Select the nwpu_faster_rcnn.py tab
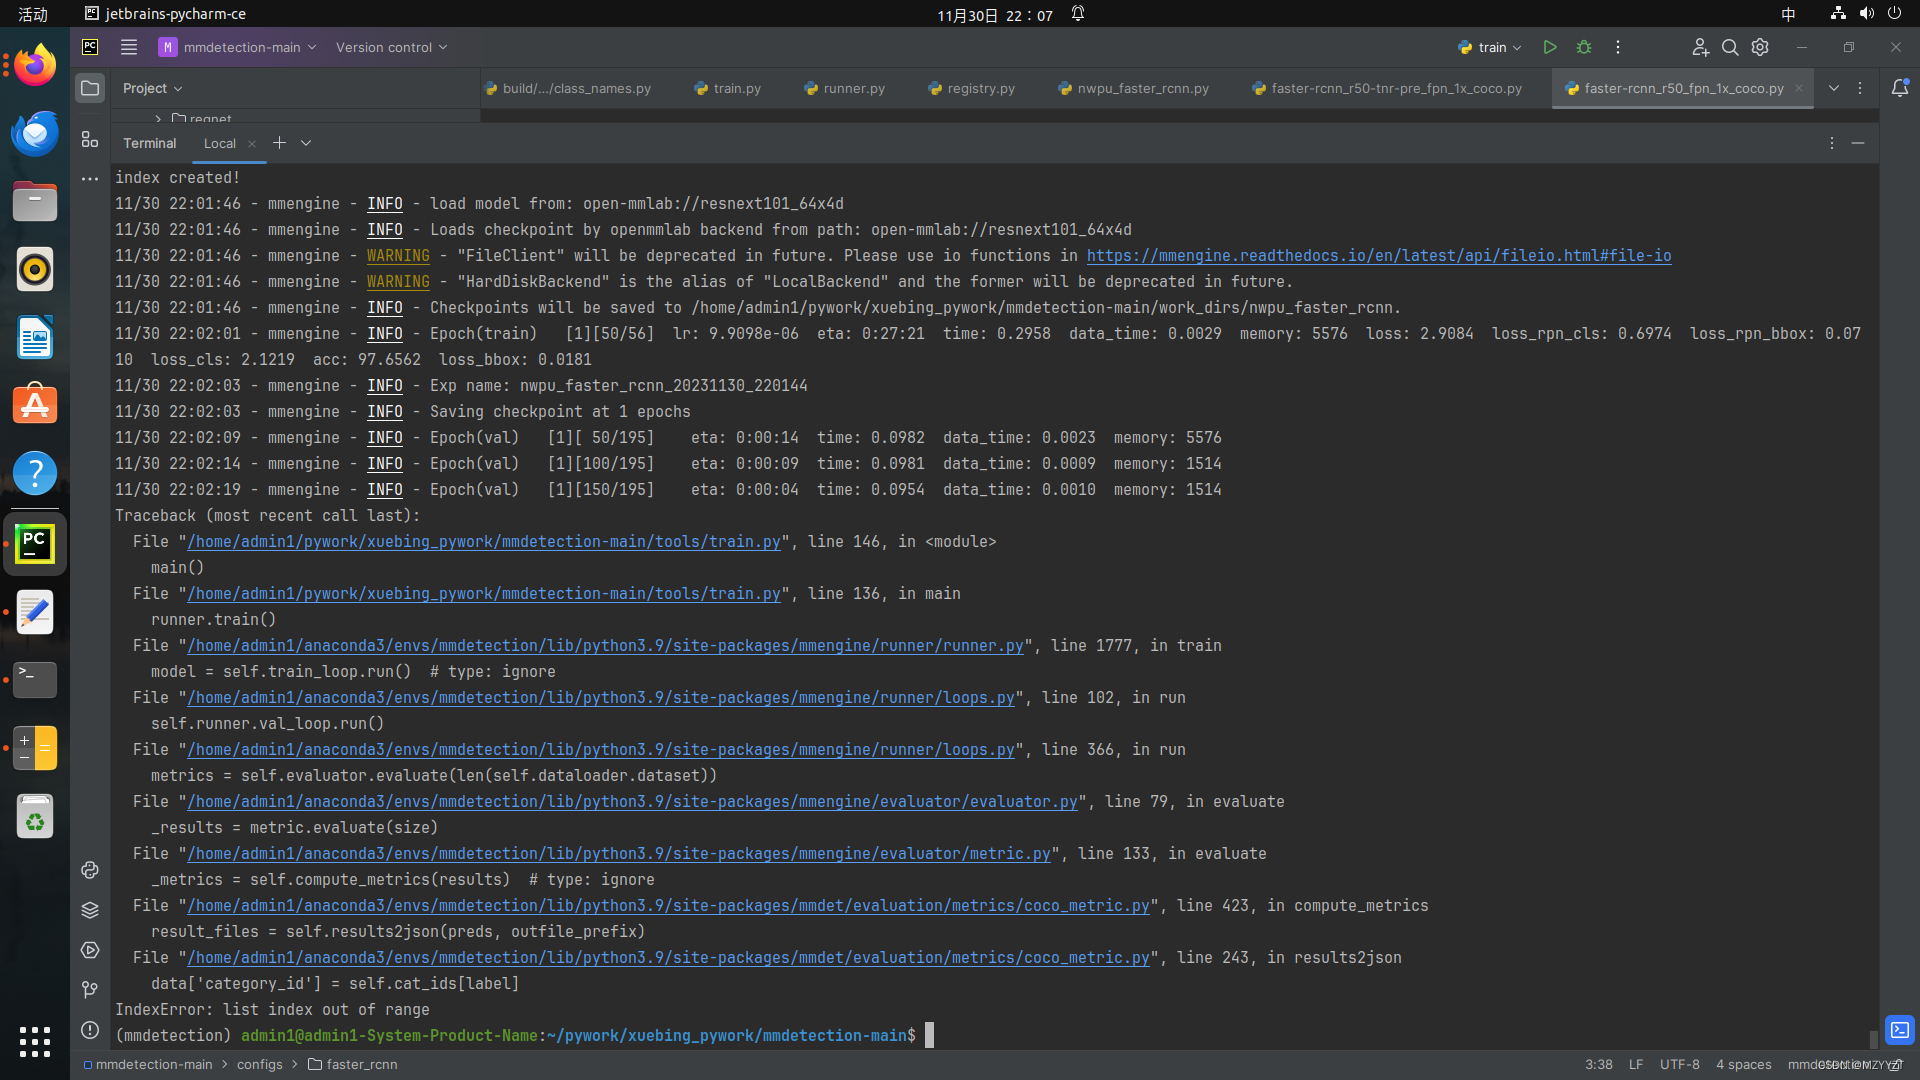Image resolution: width=1920 pixels, height=1080 pixels. coord(1142,88)
